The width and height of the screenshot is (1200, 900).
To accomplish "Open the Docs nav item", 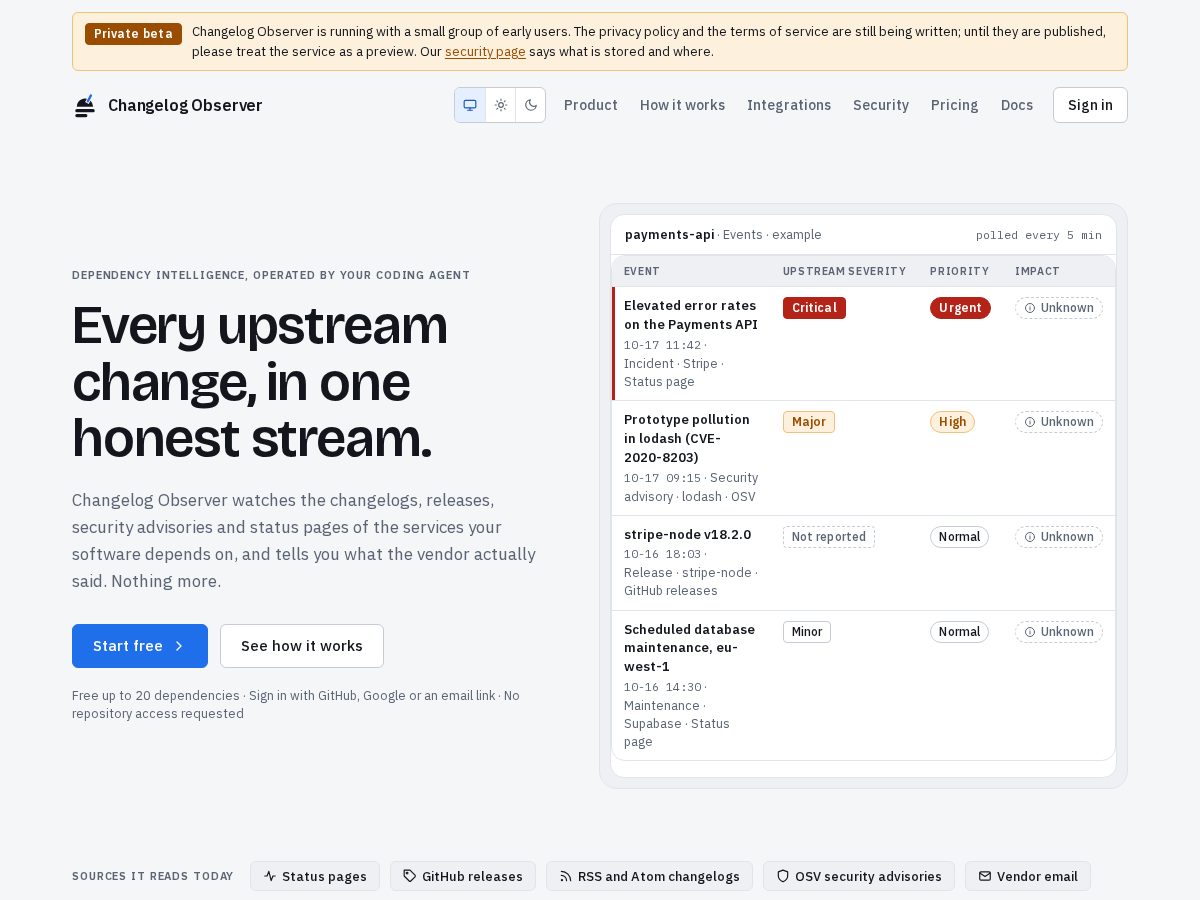I will point(1017,105).
